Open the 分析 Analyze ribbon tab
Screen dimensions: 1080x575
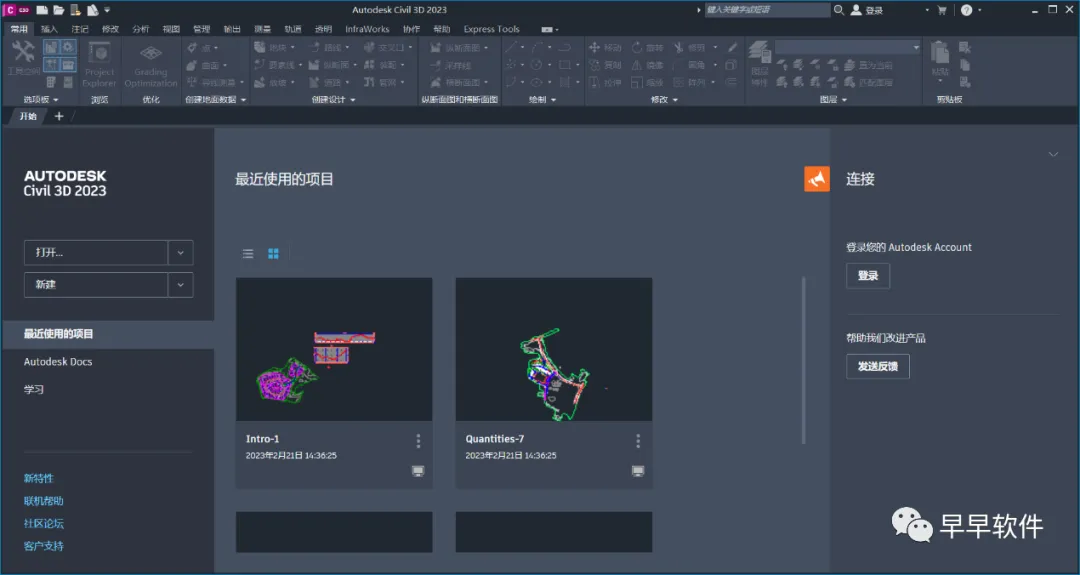pos(141,29)
